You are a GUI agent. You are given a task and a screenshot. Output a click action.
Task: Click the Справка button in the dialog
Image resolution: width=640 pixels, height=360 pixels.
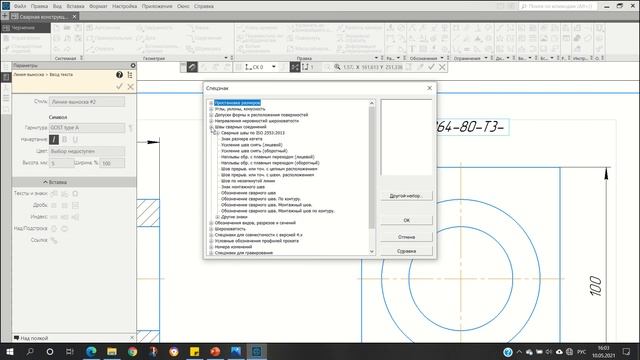[x=407, y=251]
